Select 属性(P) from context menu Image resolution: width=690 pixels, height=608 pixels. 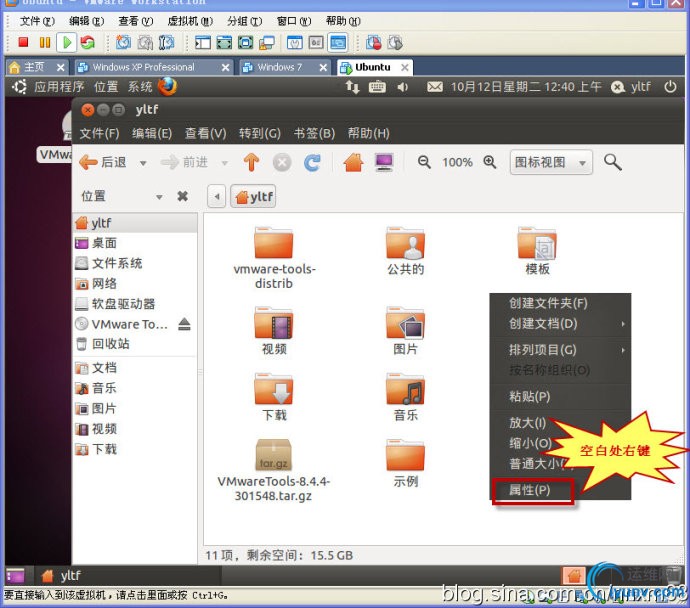tap(532, 490)
